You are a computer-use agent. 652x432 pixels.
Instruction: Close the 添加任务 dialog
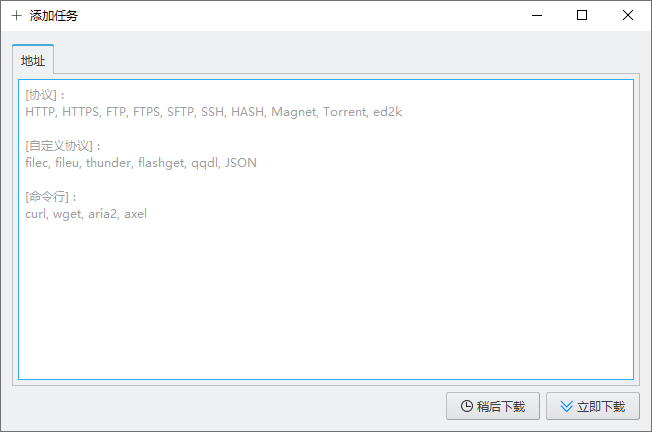click(627, 15)
